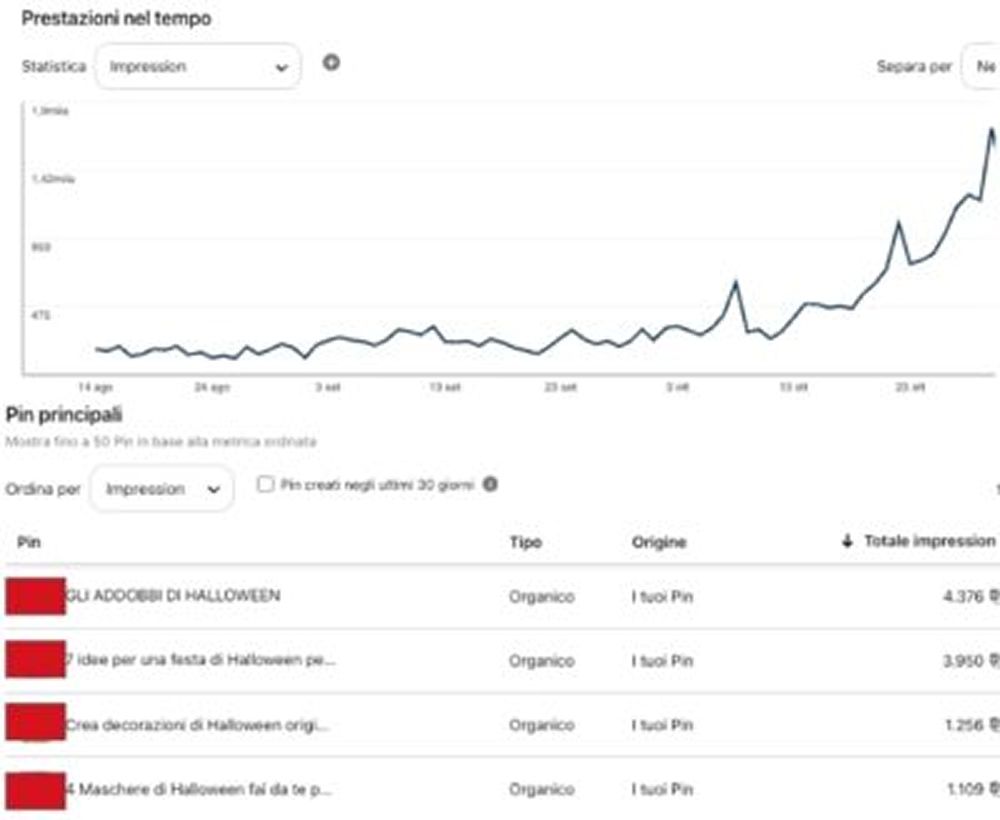1000x820 pixels.
Task: Click the Tipo column header
Action: point(525,542)
